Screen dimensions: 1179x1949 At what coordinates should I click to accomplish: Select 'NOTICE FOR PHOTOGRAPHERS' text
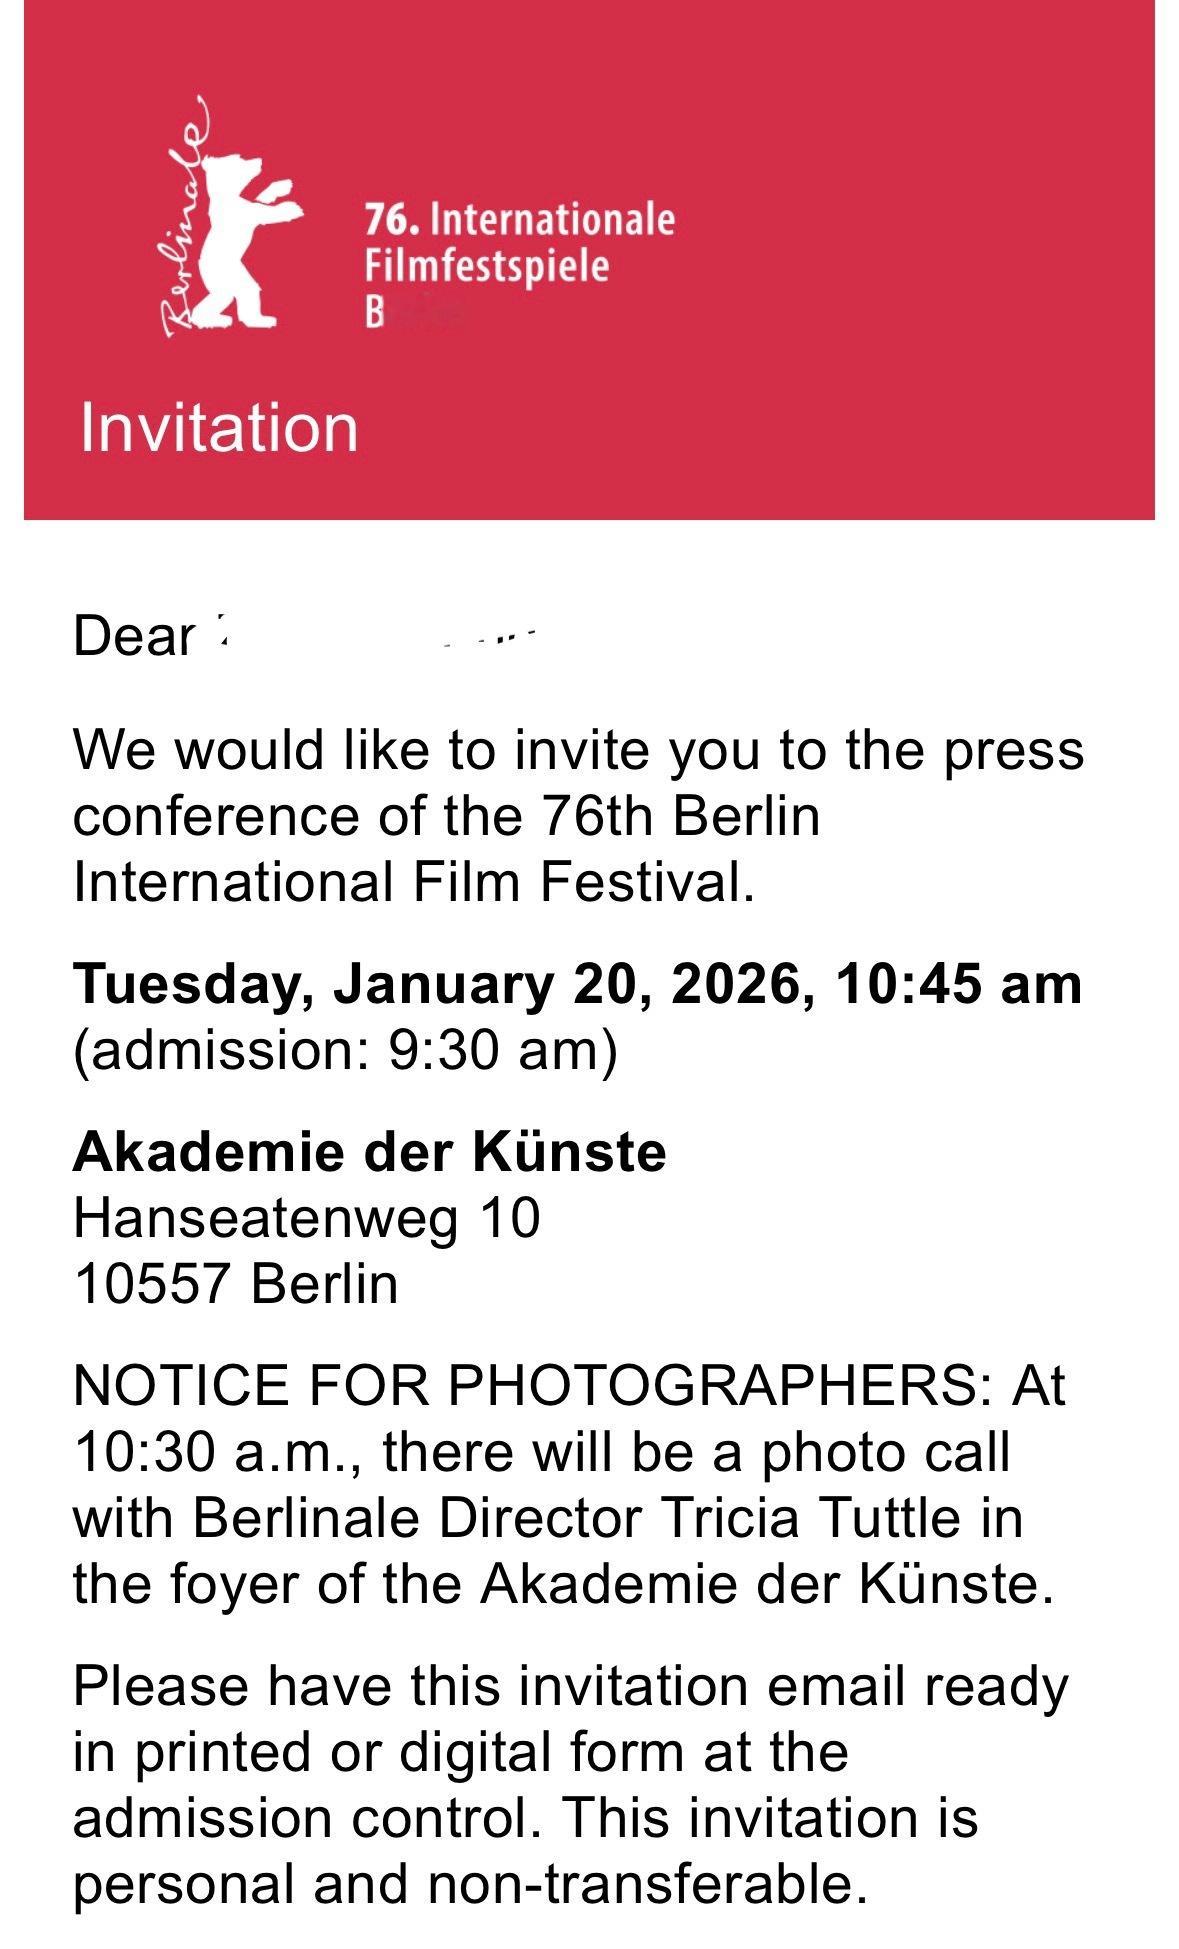(x=534, y=1385)
